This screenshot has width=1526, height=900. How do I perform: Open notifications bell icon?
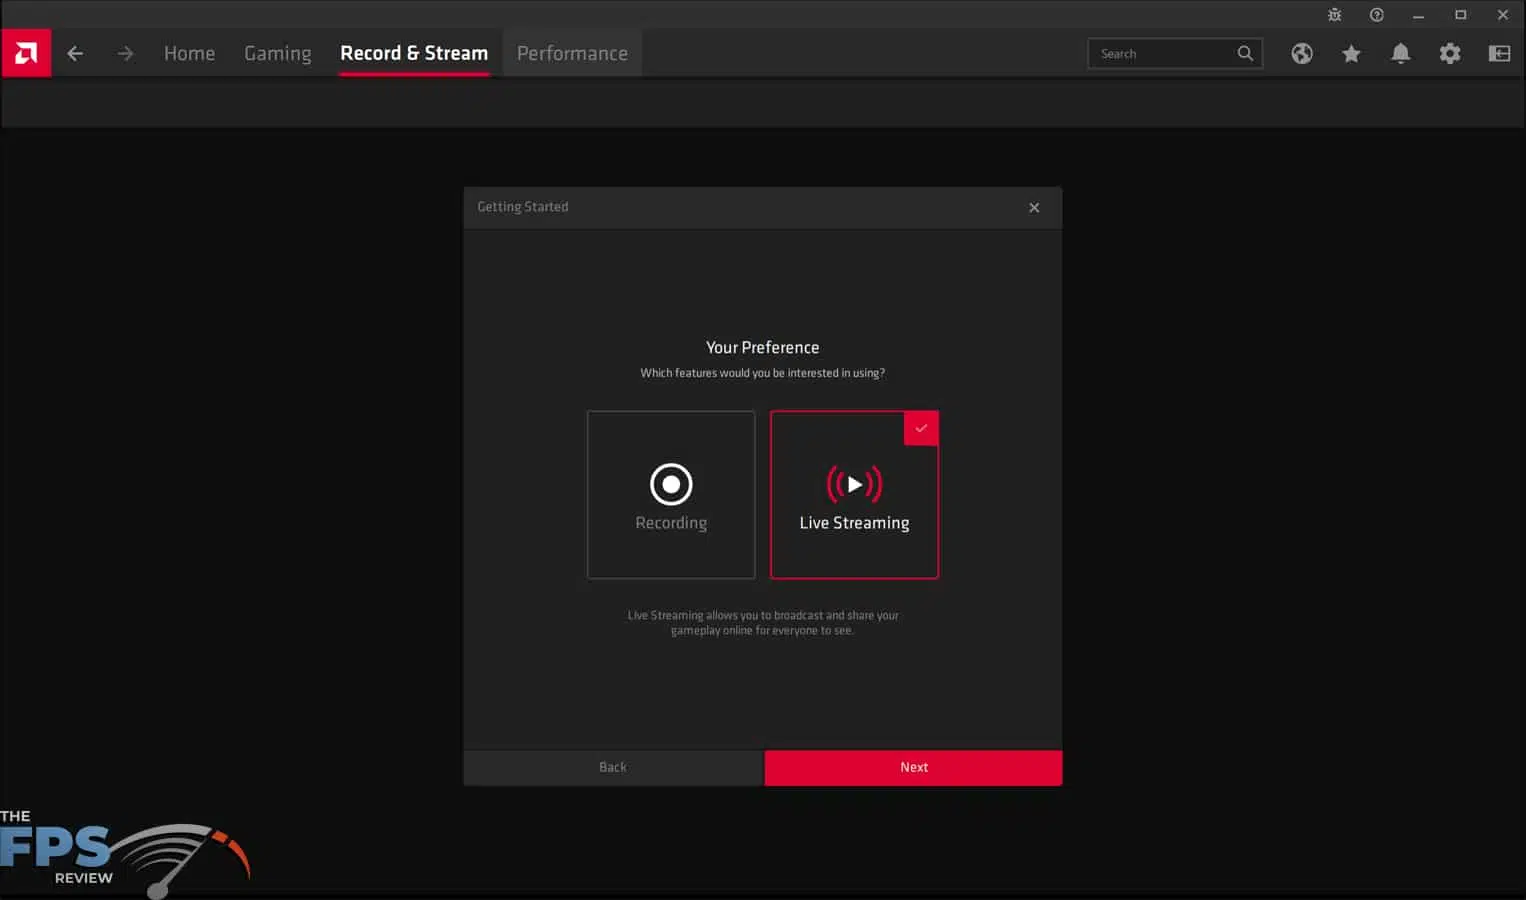1401,53
